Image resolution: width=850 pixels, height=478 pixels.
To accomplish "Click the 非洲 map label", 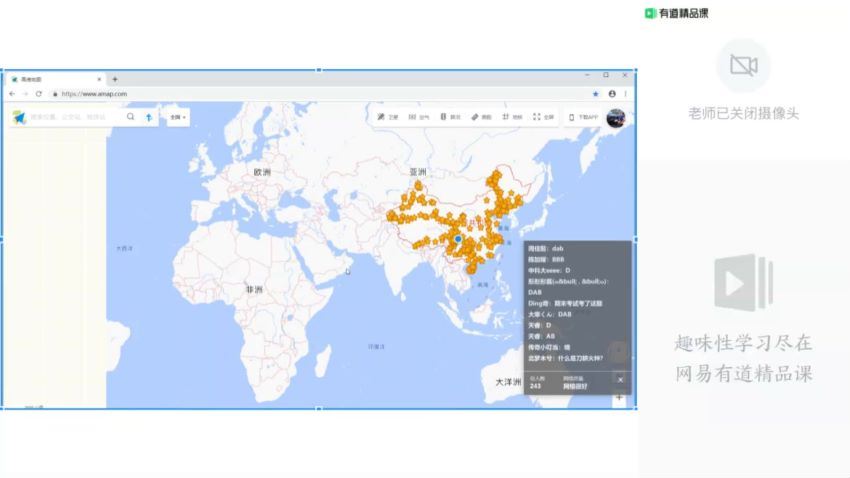I will point(254,289).
